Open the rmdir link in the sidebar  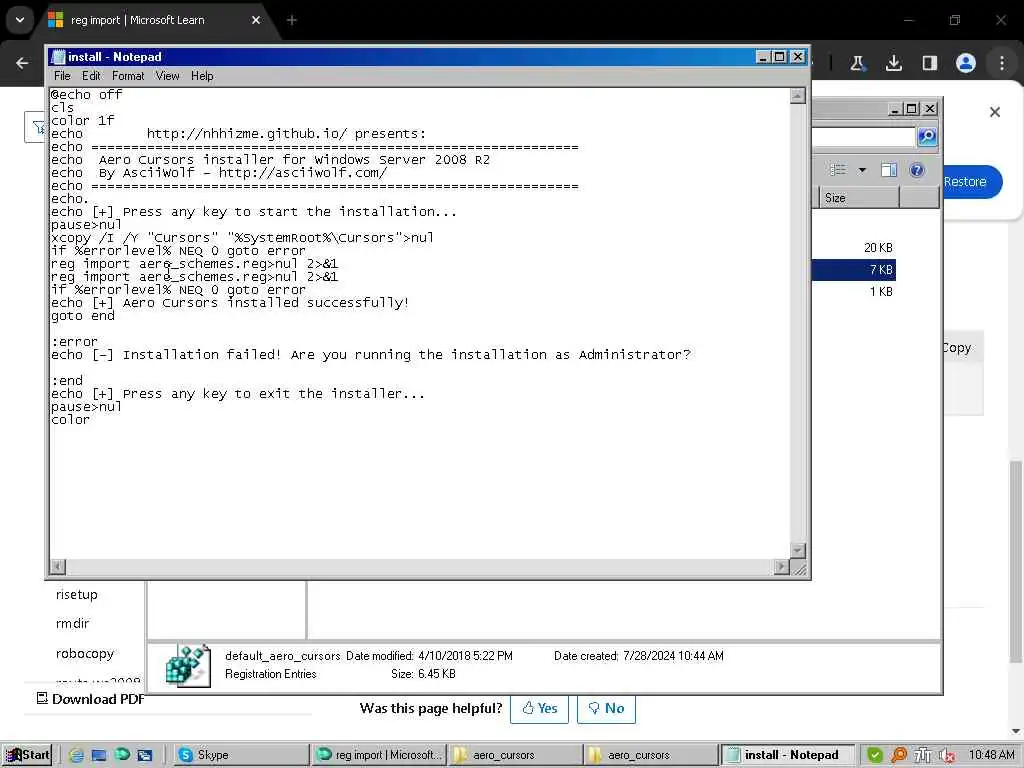pyautogui.click(x=72, y=624)
